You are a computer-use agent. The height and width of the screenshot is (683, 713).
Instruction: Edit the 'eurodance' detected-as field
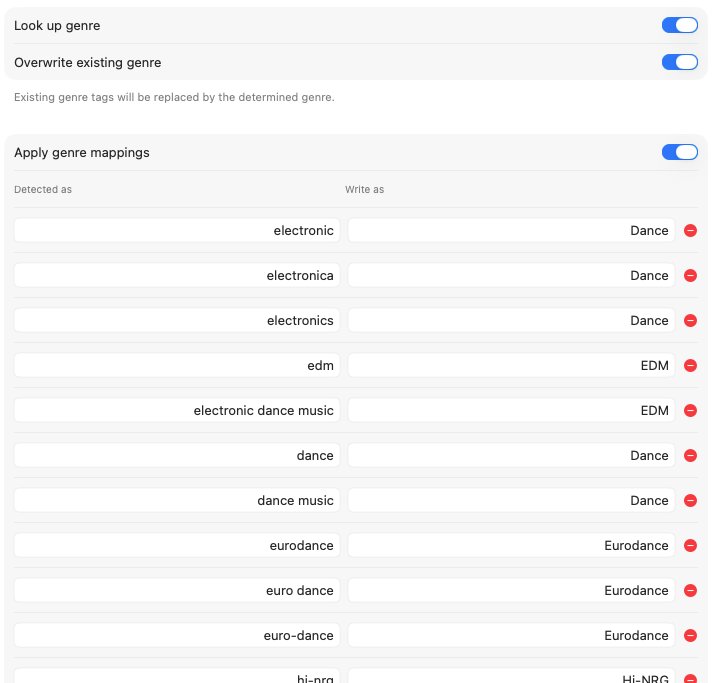coord(177,546)
